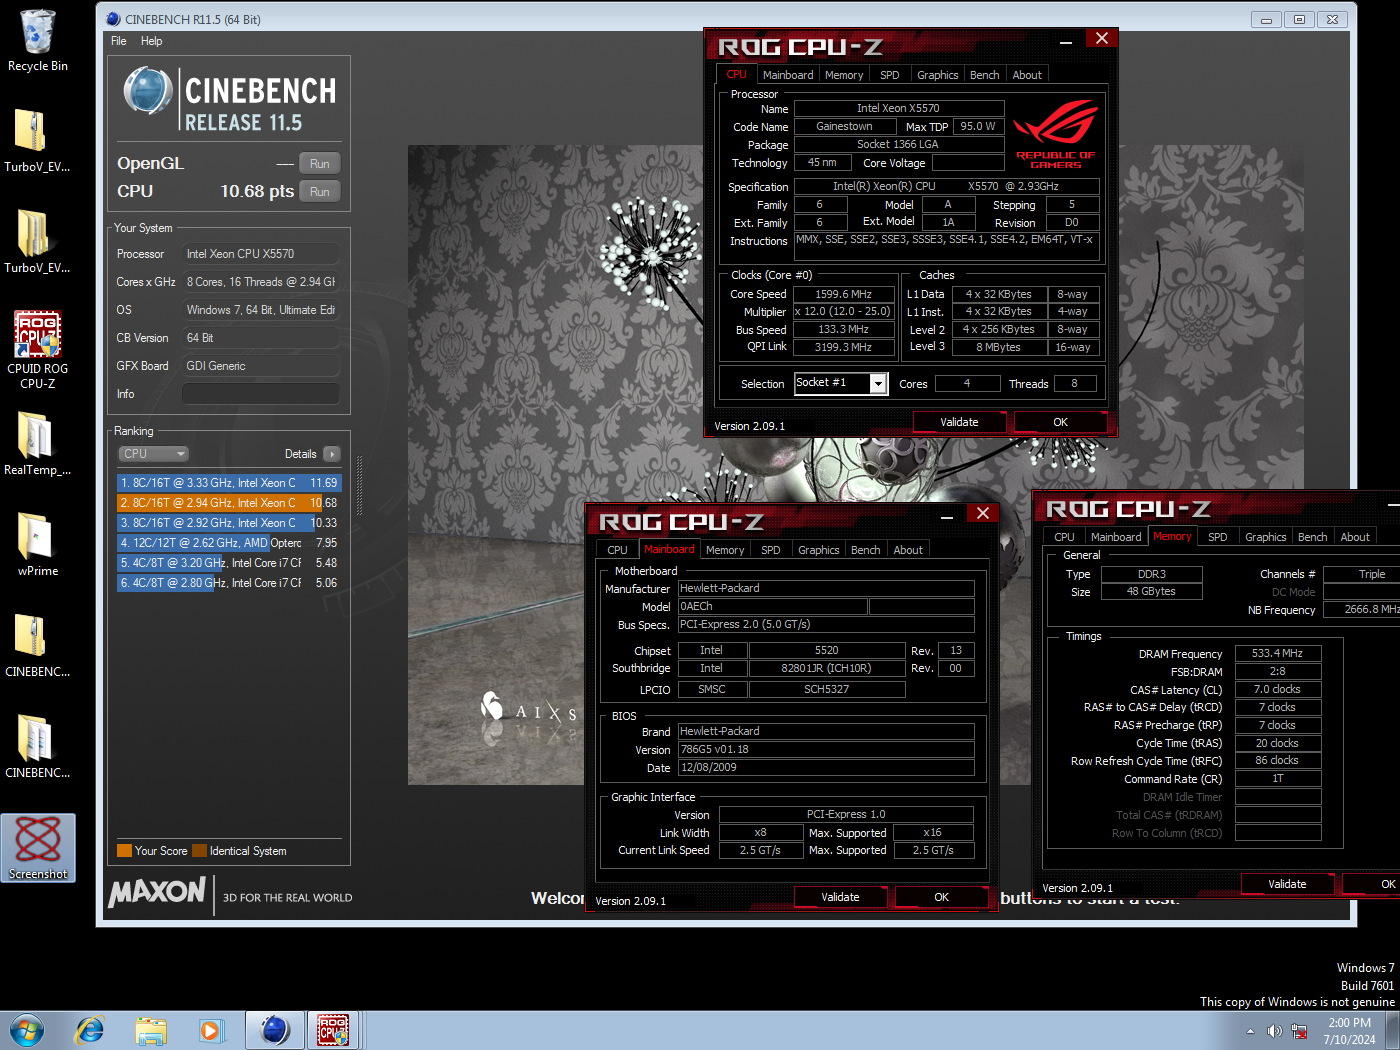Close the Mainboard CPU-Z window

[x=983, y=513]
